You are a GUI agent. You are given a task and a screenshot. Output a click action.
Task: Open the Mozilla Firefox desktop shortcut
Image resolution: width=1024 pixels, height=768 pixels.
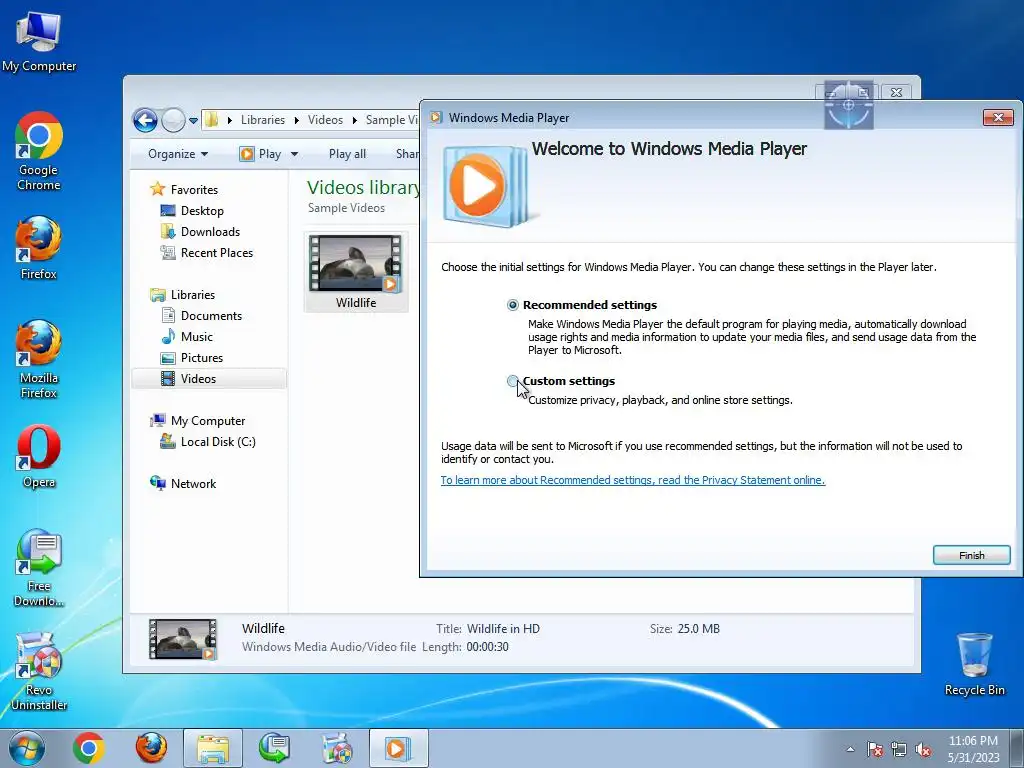[x=39, y=359]
